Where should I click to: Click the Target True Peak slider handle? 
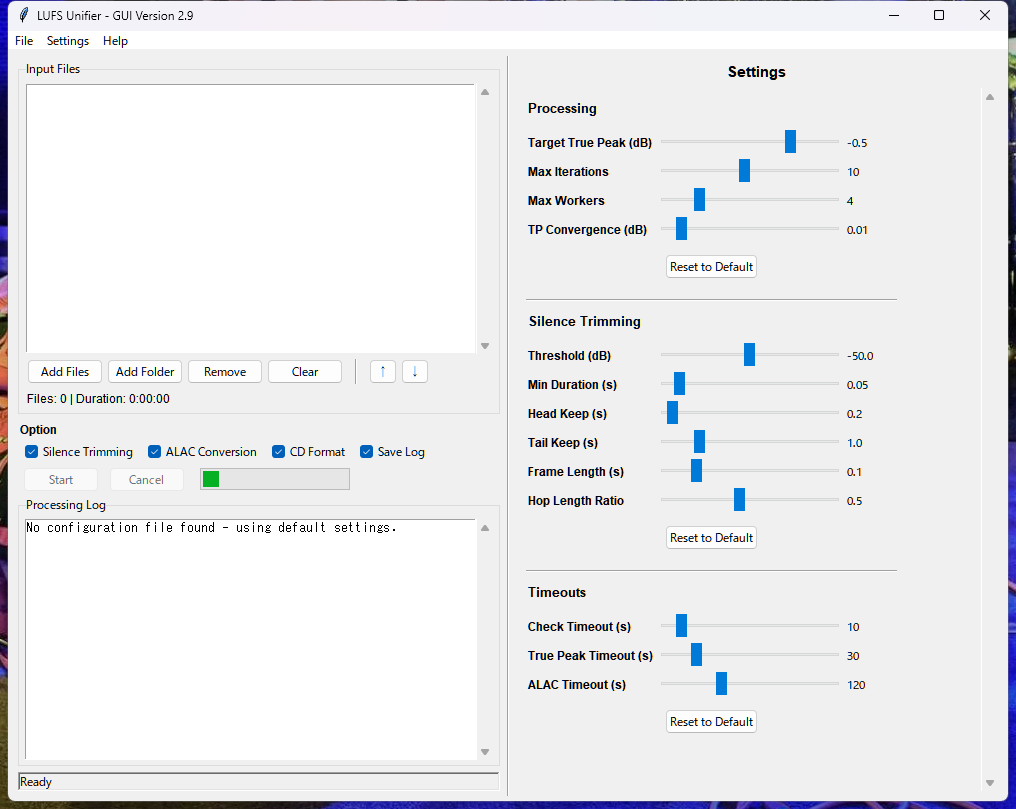pyautogui.click(x=790, y=142)
